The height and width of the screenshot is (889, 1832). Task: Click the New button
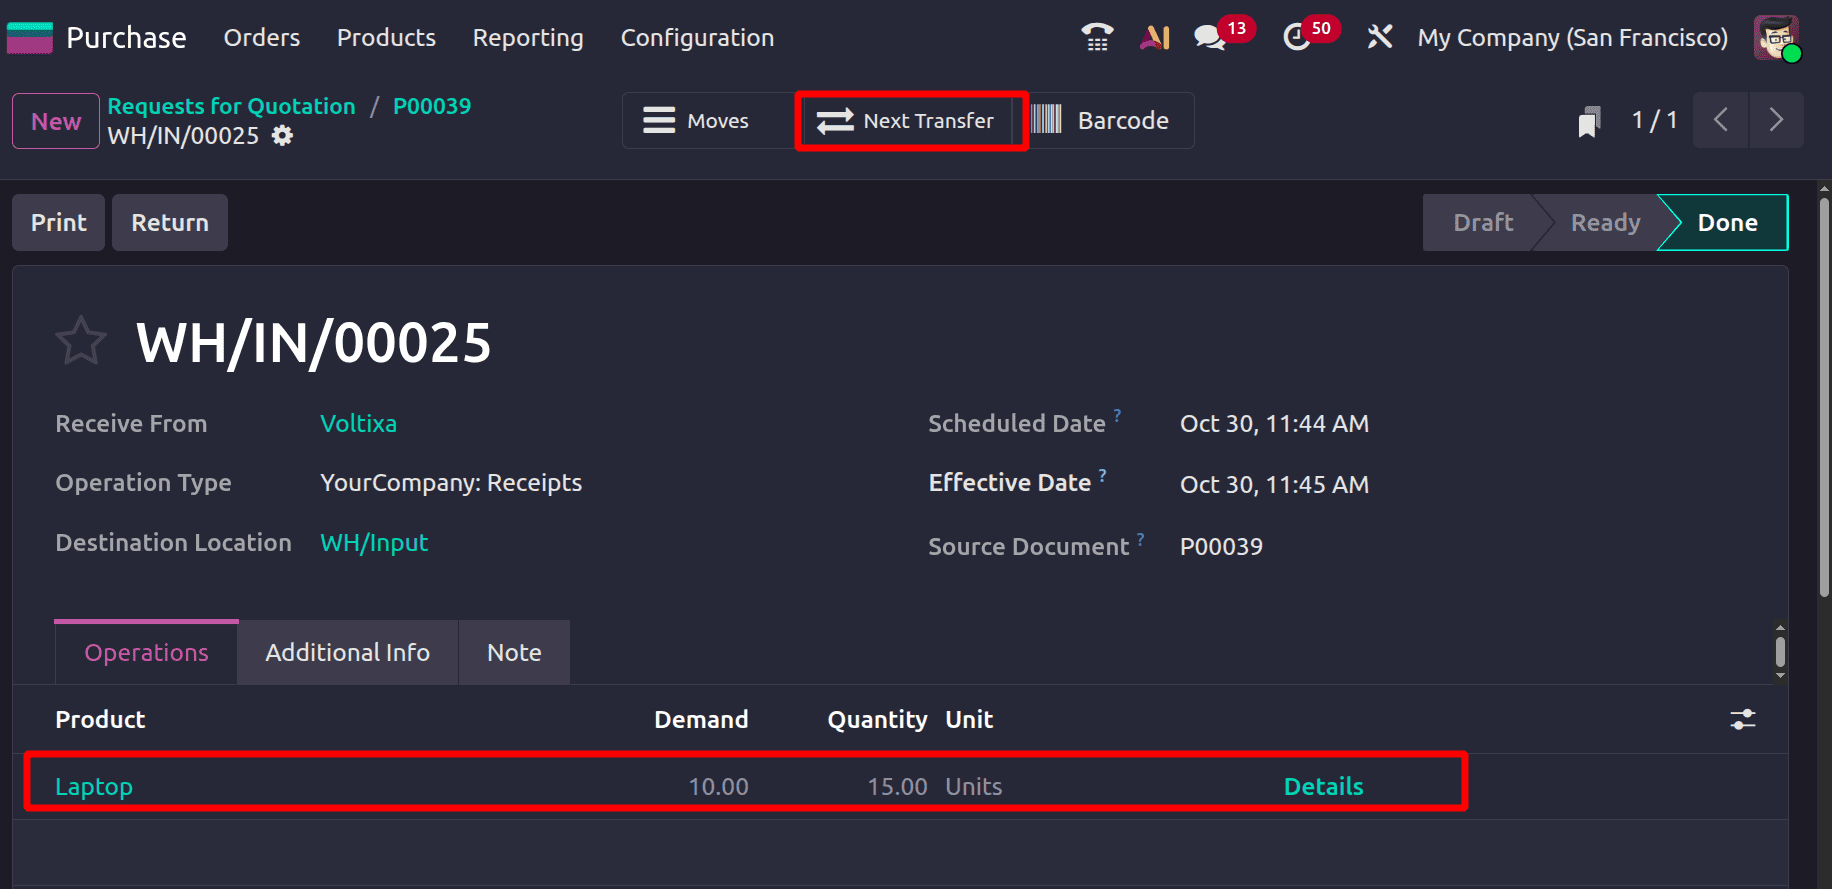pyautogui.click(x=56, y=121)
